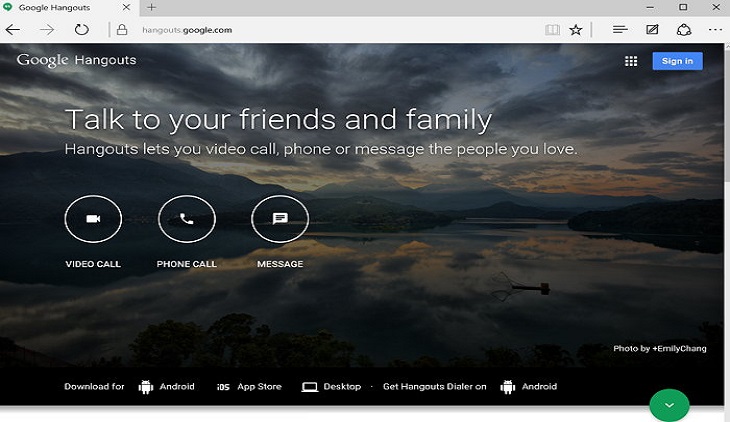Click the phone call circle icon
Image resolution: width=730 pixels, height=422 pixels.
point(187,219)
